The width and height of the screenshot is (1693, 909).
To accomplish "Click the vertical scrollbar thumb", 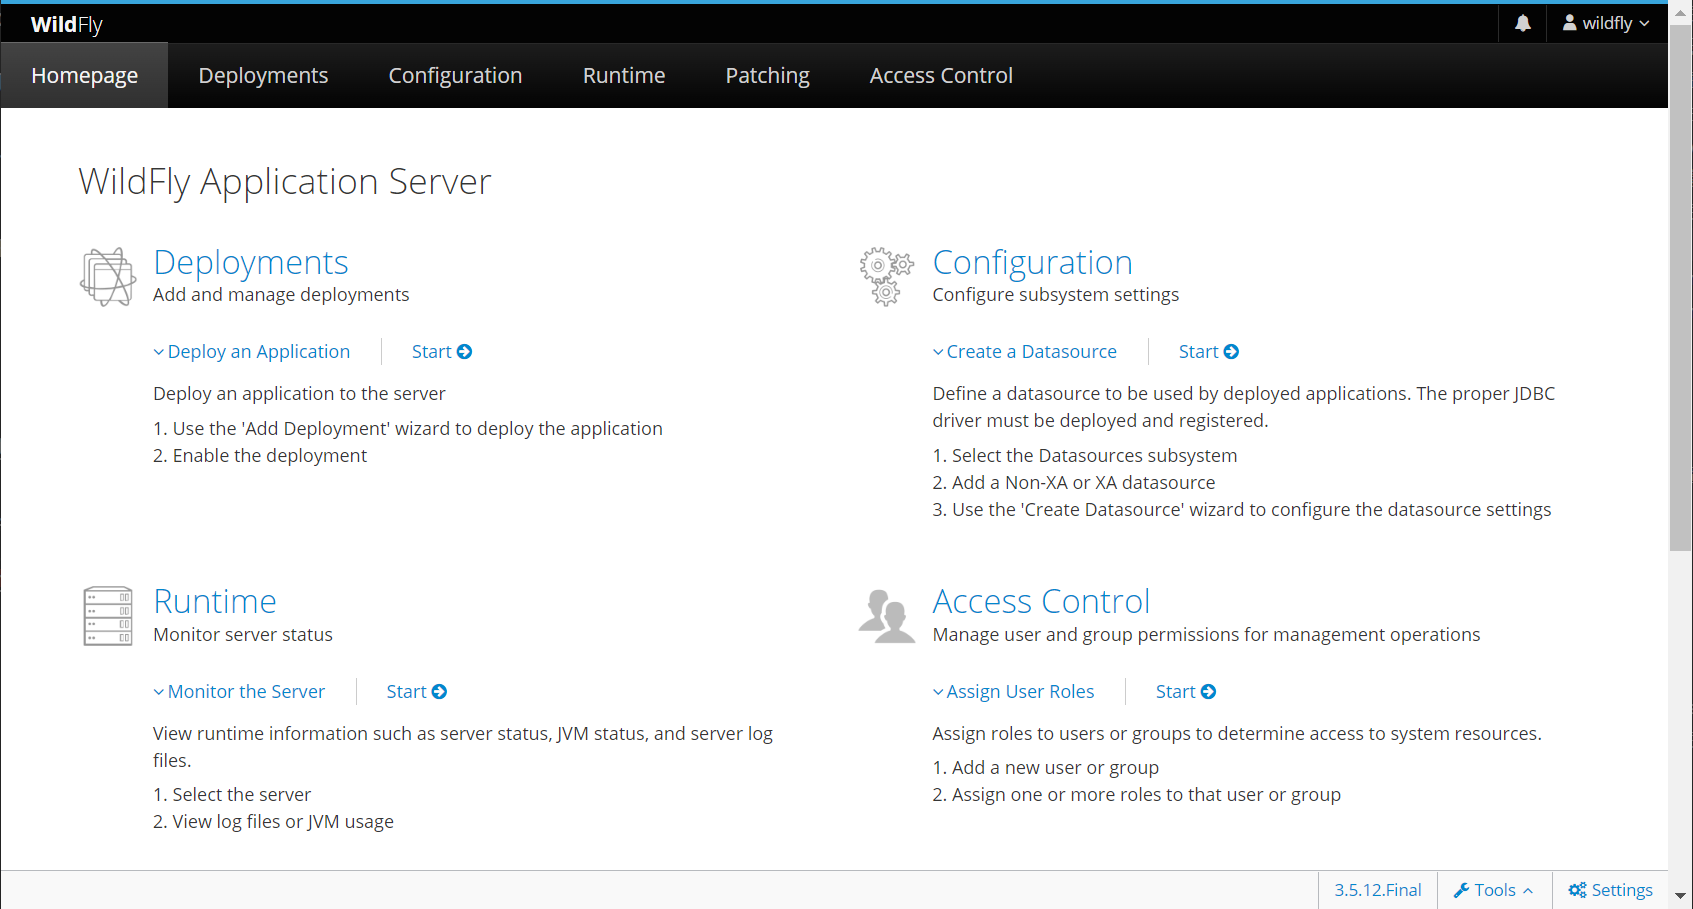I will [1680, 288].
